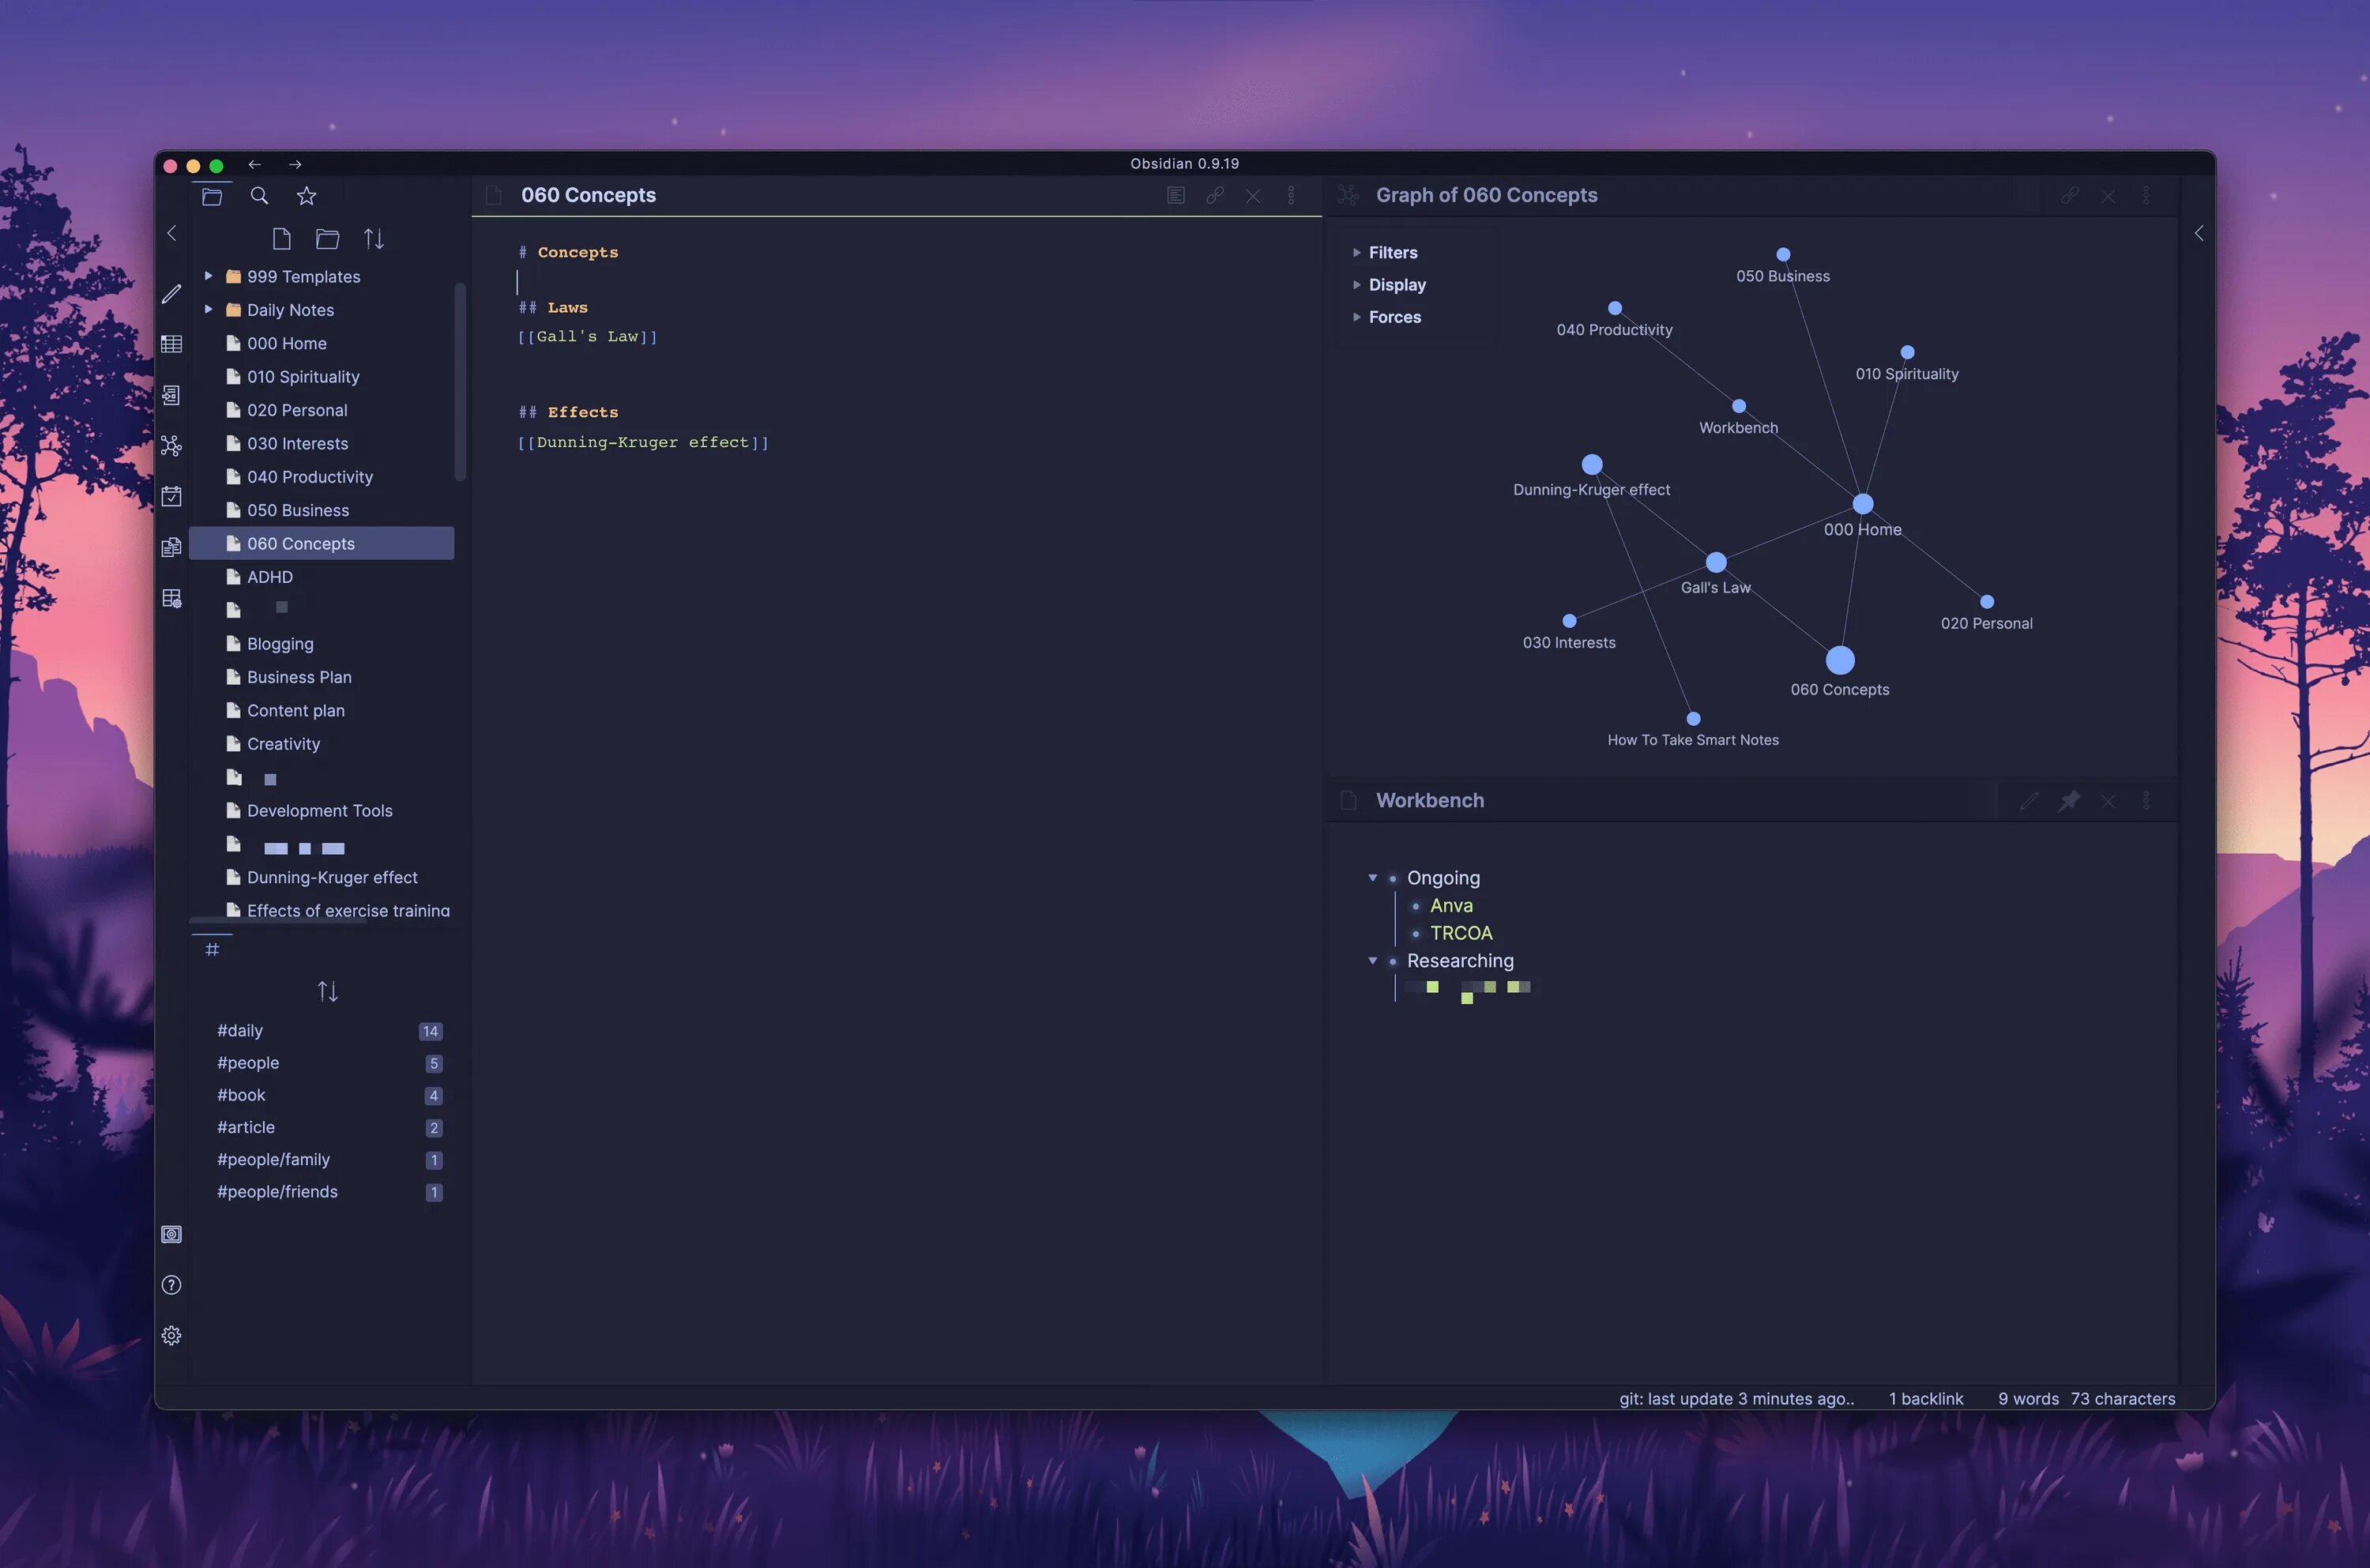Follow the Anva link in Workbench
The image size is (2370, 1568).
[x=1451, y=906]
